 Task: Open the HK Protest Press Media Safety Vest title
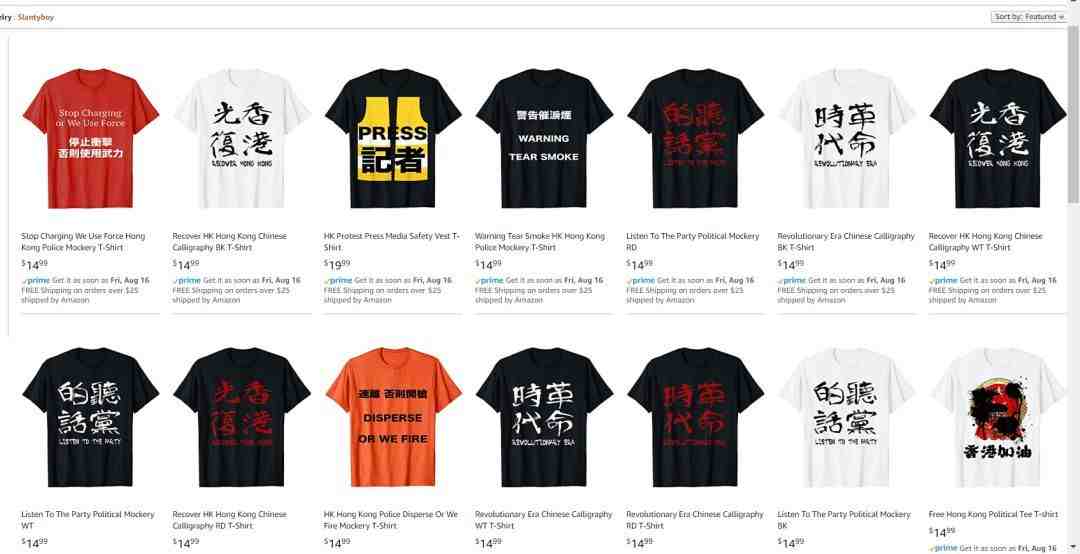coord(391,241)
